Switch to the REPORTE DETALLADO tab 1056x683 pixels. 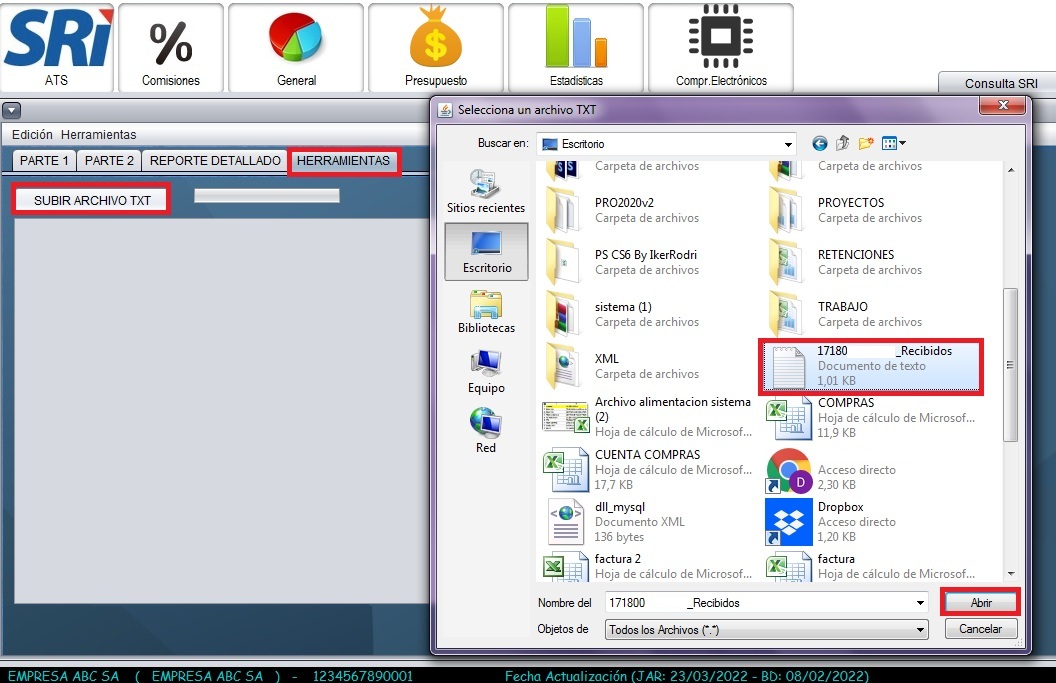(215, 161)
